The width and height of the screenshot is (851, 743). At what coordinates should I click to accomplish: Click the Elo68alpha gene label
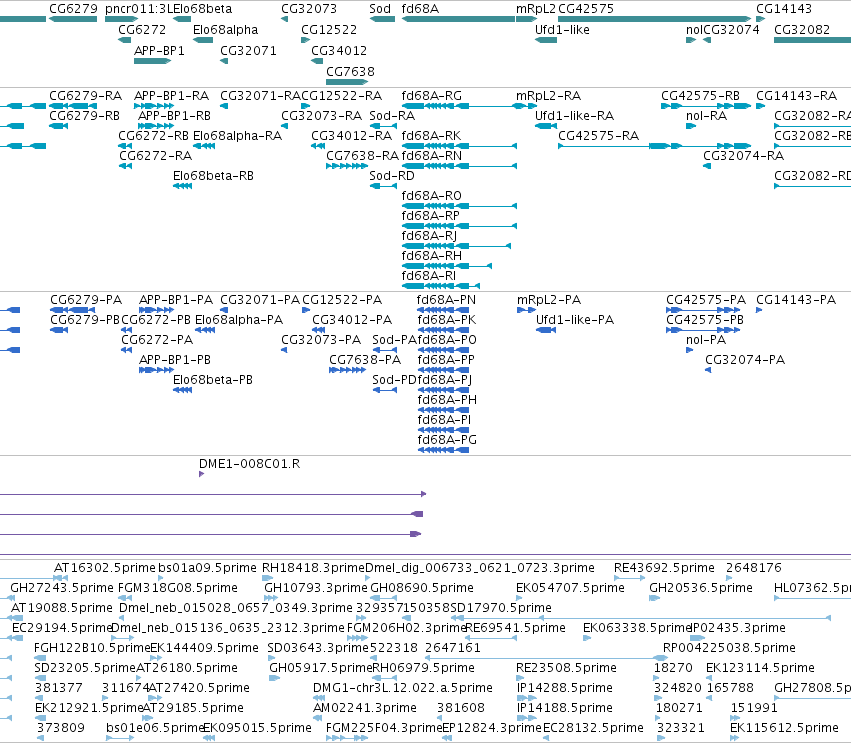tap(225, 30)
